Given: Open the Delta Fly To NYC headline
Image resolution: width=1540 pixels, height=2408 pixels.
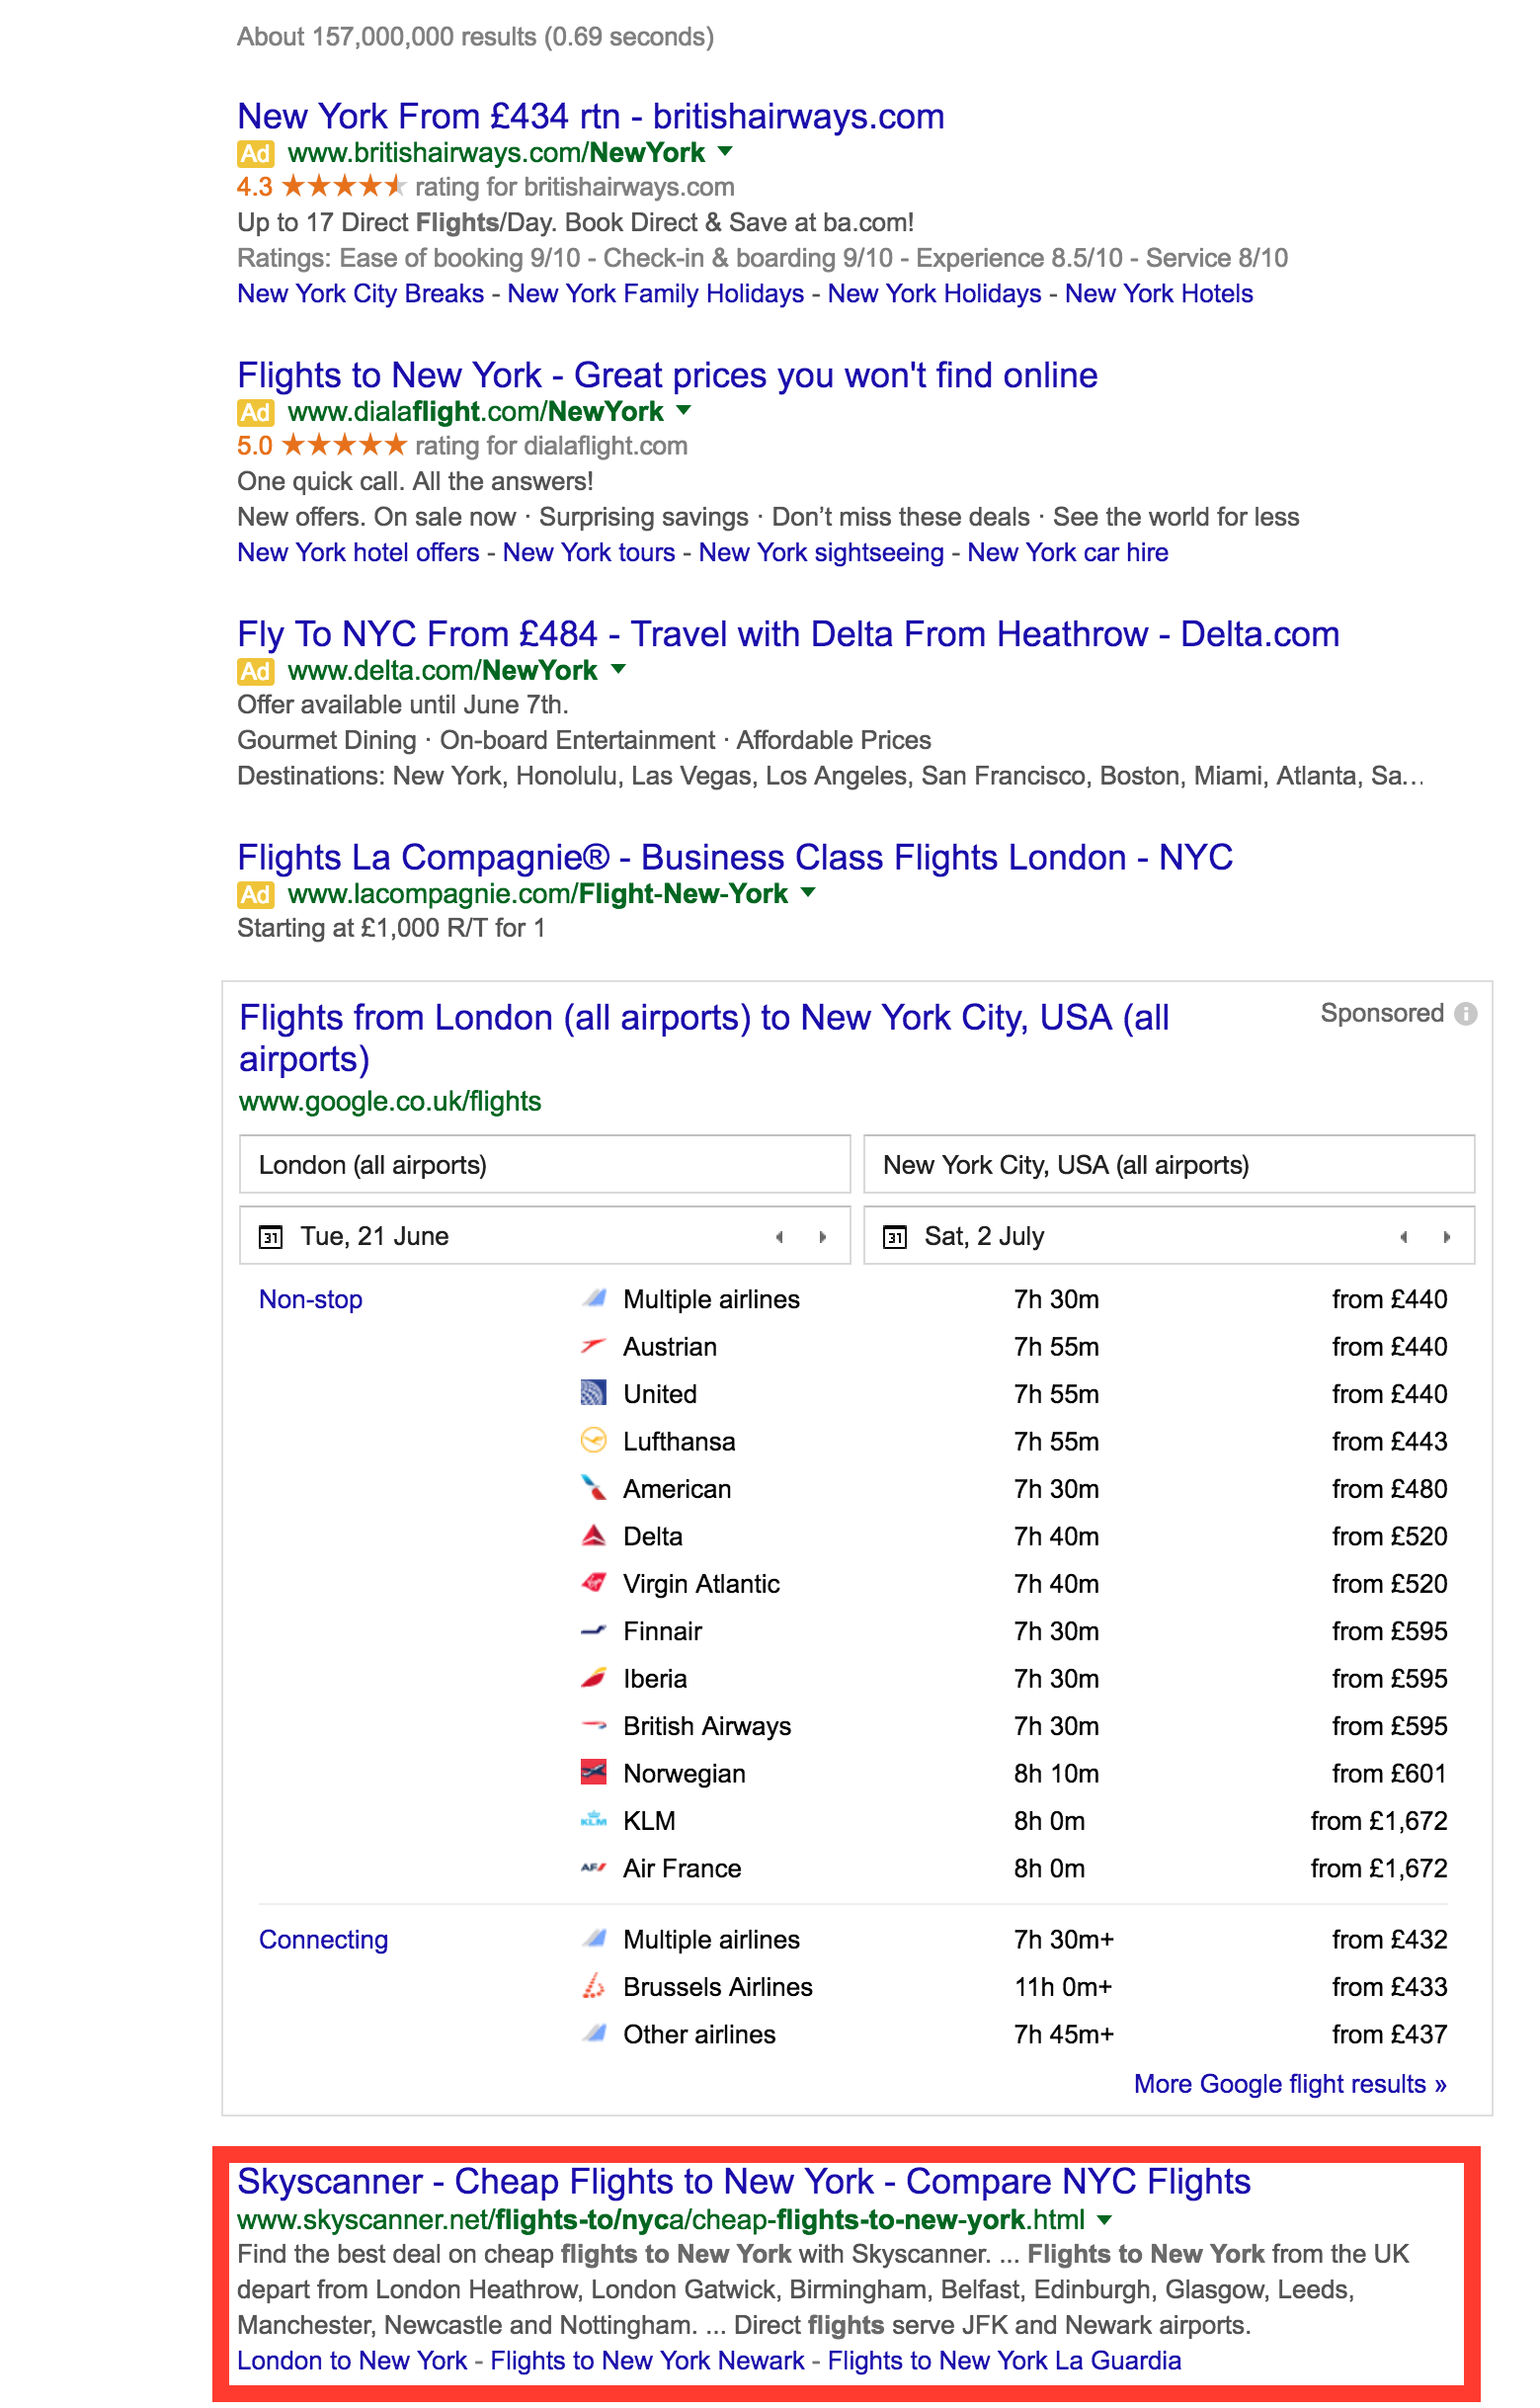Looking at the screenshot, I should [788, 635].
